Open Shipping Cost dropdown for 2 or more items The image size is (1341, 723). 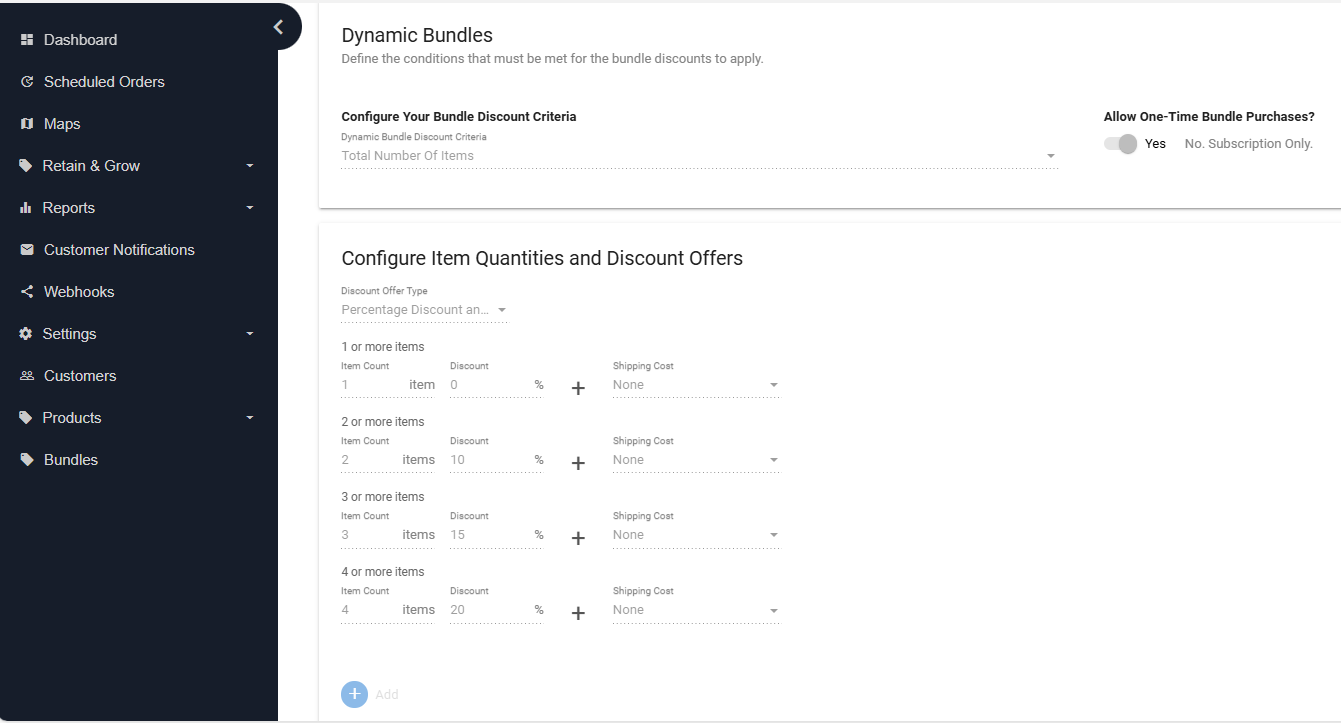pyautogui.click(x=696, y=460)
